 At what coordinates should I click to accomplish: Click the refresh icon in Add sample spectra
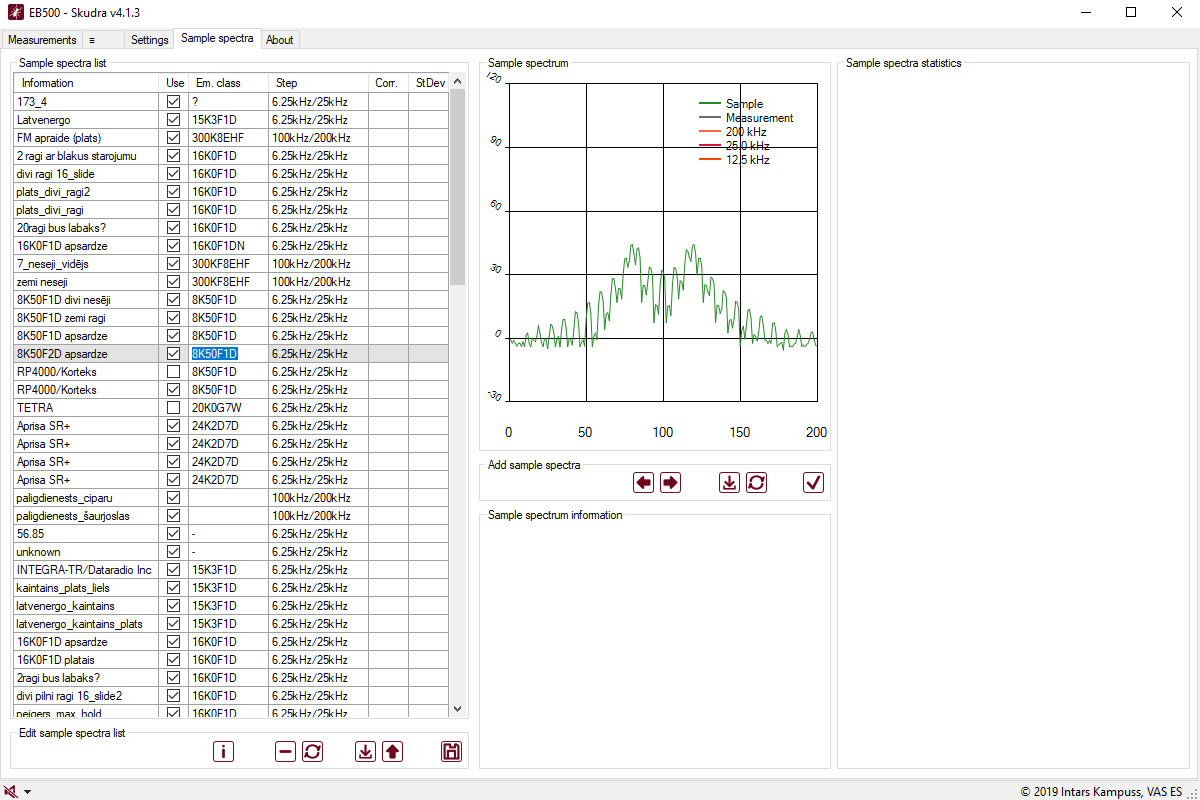pos(757,483)
